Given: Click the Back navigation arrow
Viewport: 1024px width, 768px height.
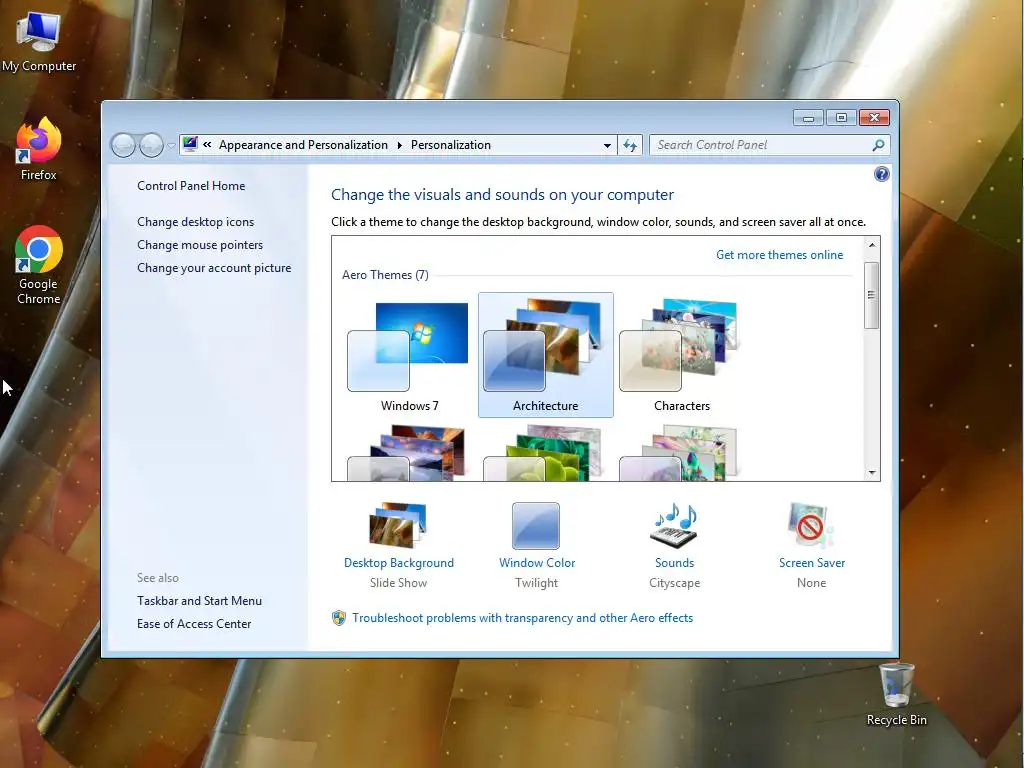Looking at the screenshot, I should [x=123, y=145].
